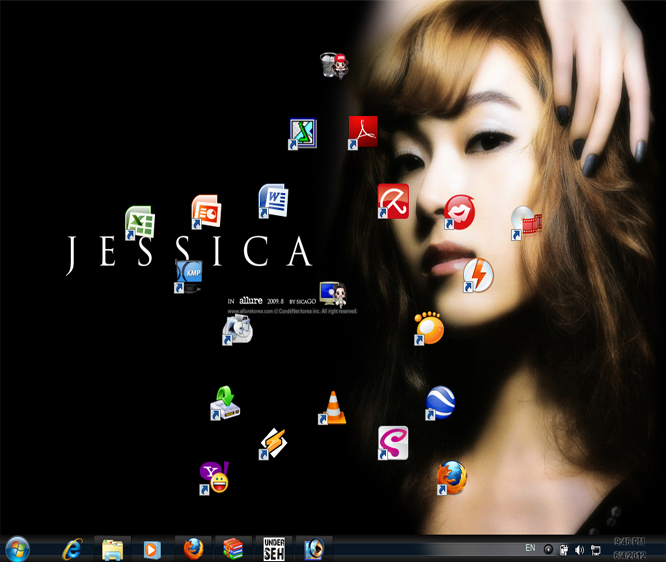Open Firefox from the taskbar
Screen dimensions: 666x562
click(193, 549)
